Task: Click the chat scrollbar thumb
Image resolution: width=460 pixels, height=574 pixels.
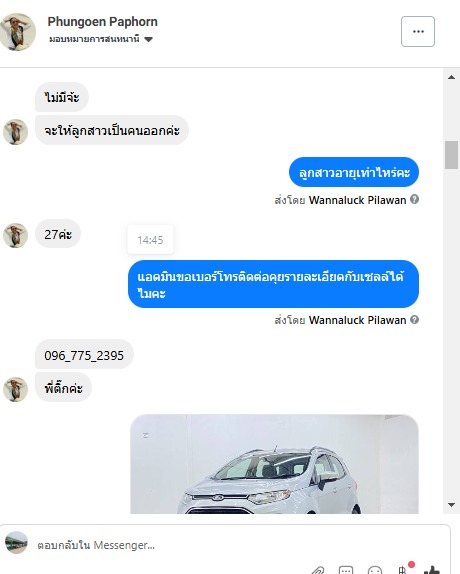Action: coord(451,155)
